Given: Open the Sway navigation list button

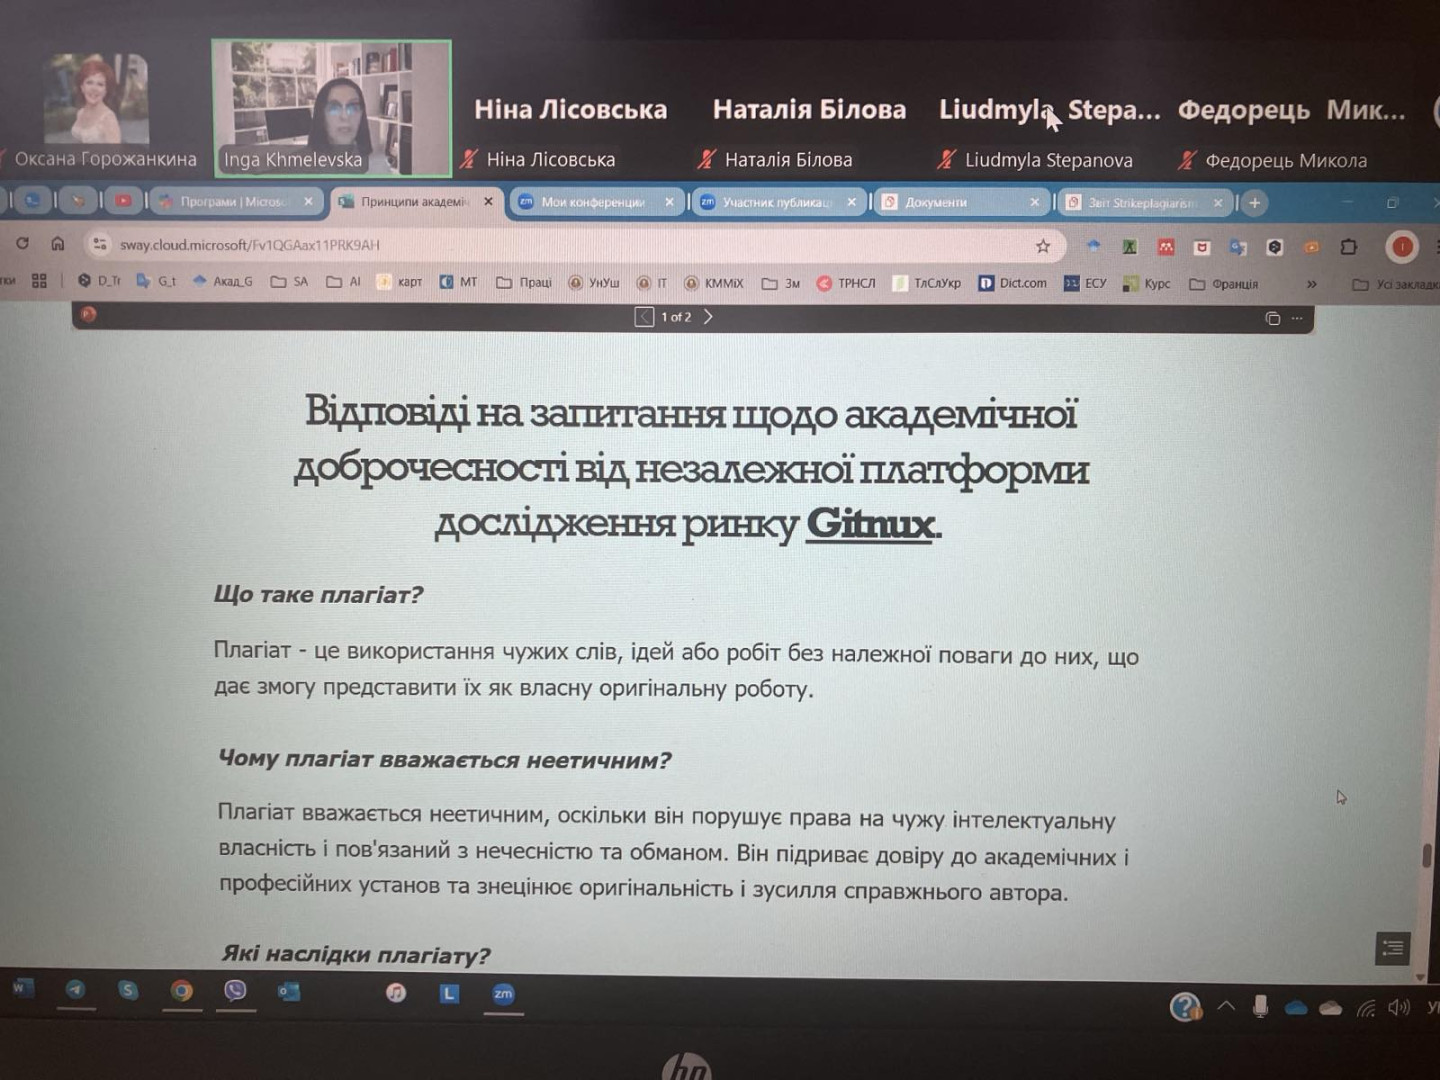Looking at the screenshot, I should pos(1392,948).
